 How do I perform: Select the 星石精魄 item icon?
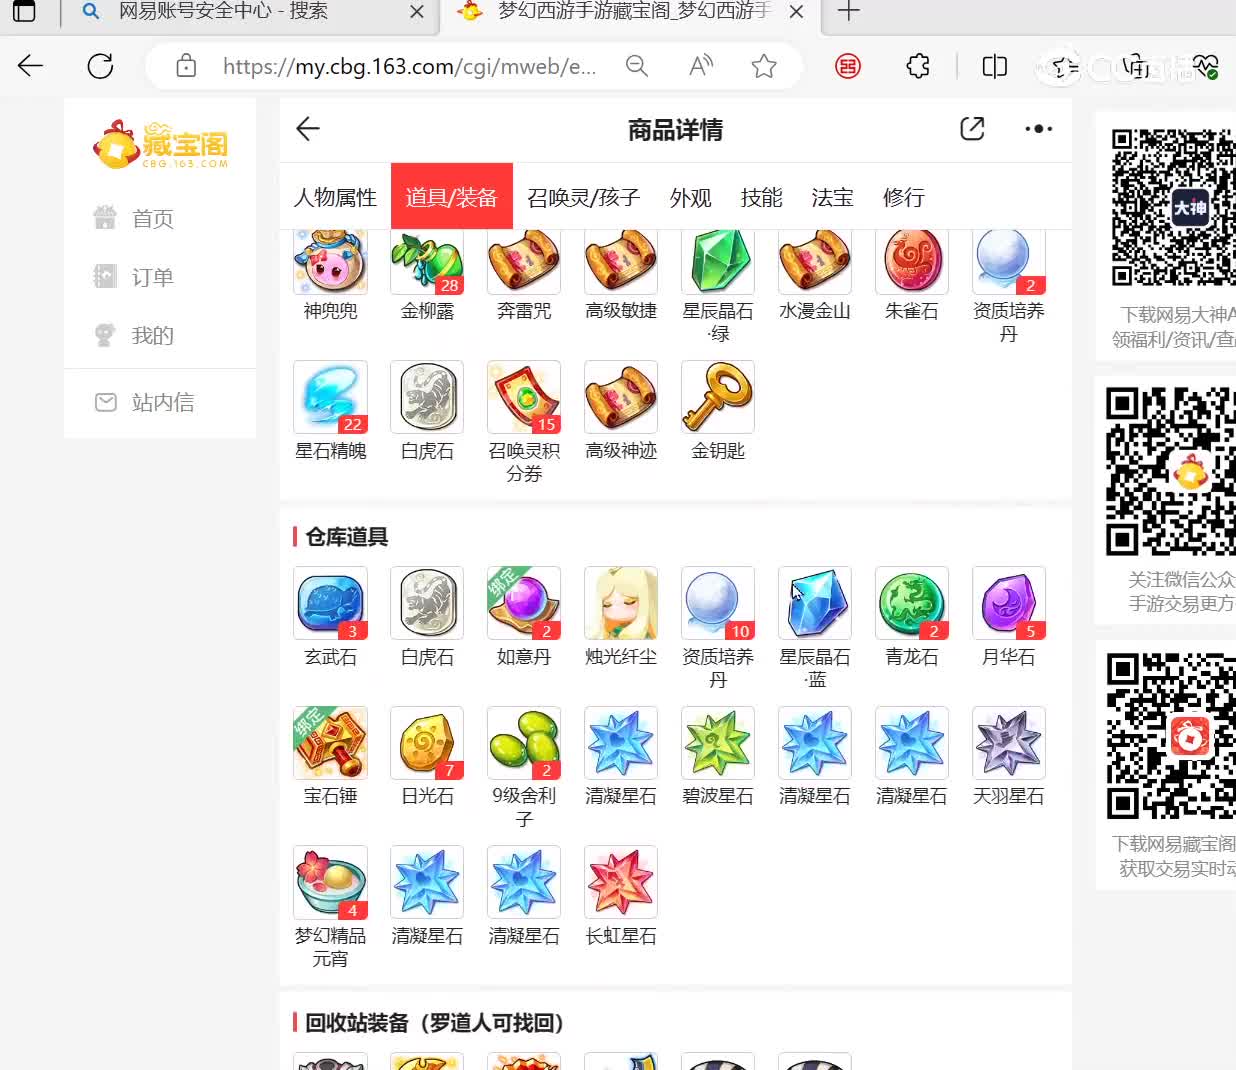pos(330,397)
